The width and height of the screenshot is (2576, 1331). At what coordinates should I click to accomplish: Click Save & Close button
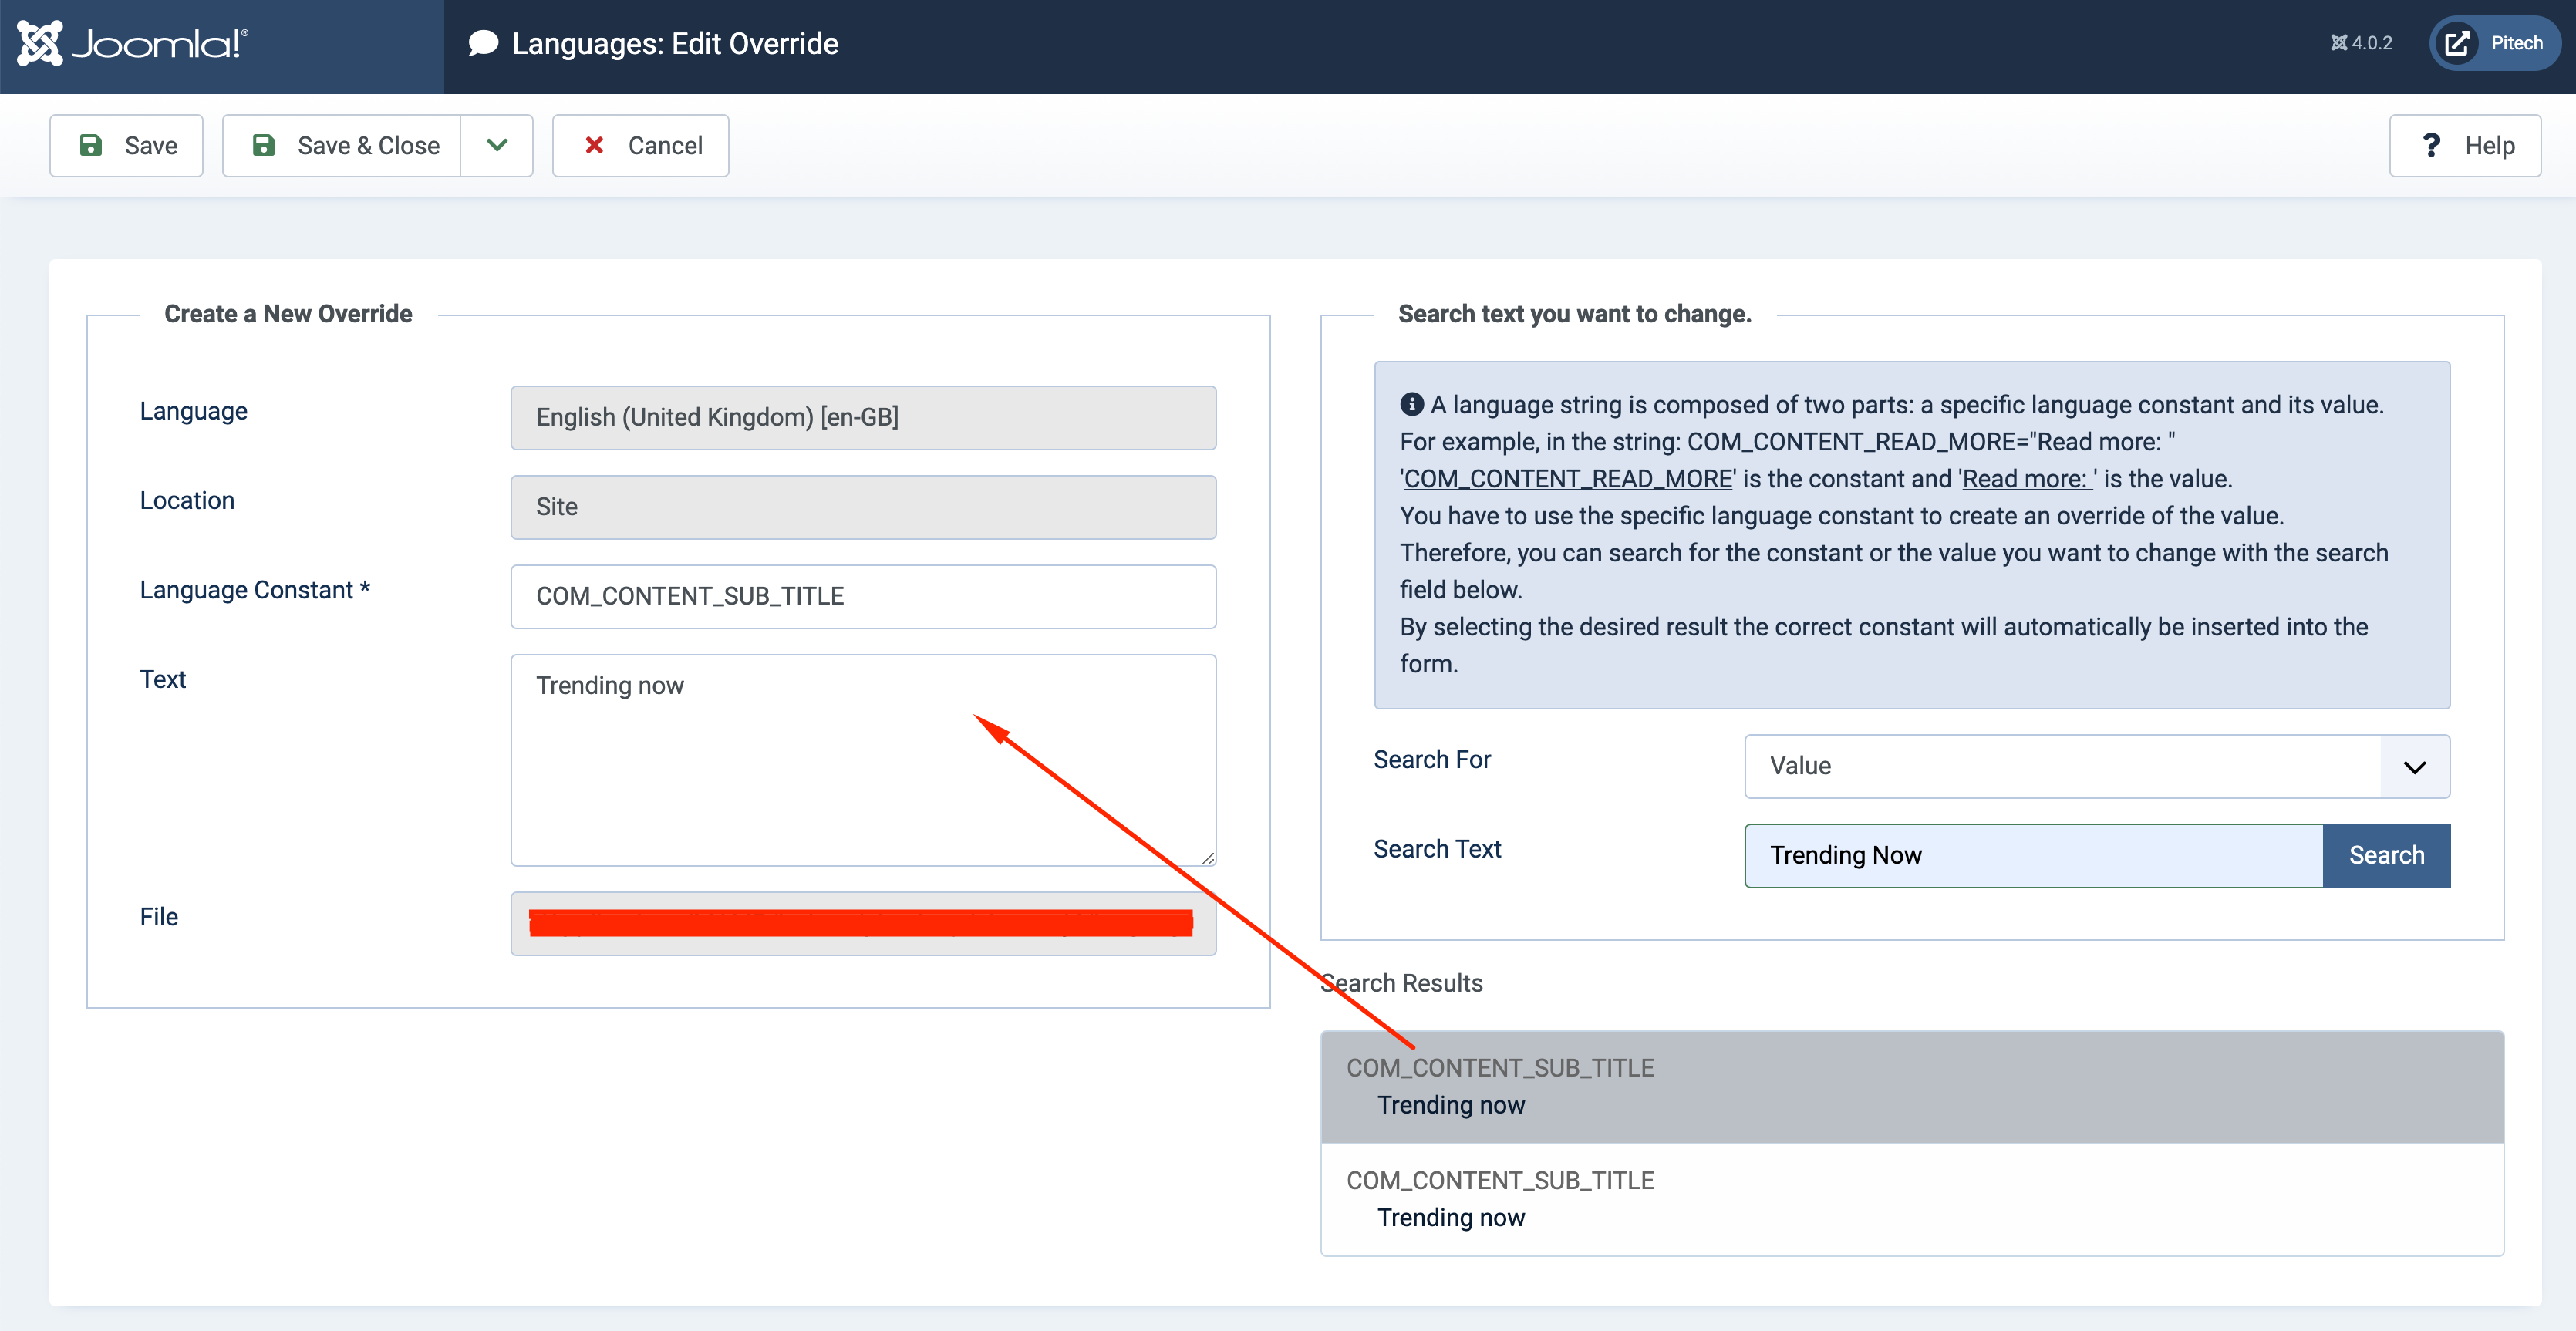[342, 146]
